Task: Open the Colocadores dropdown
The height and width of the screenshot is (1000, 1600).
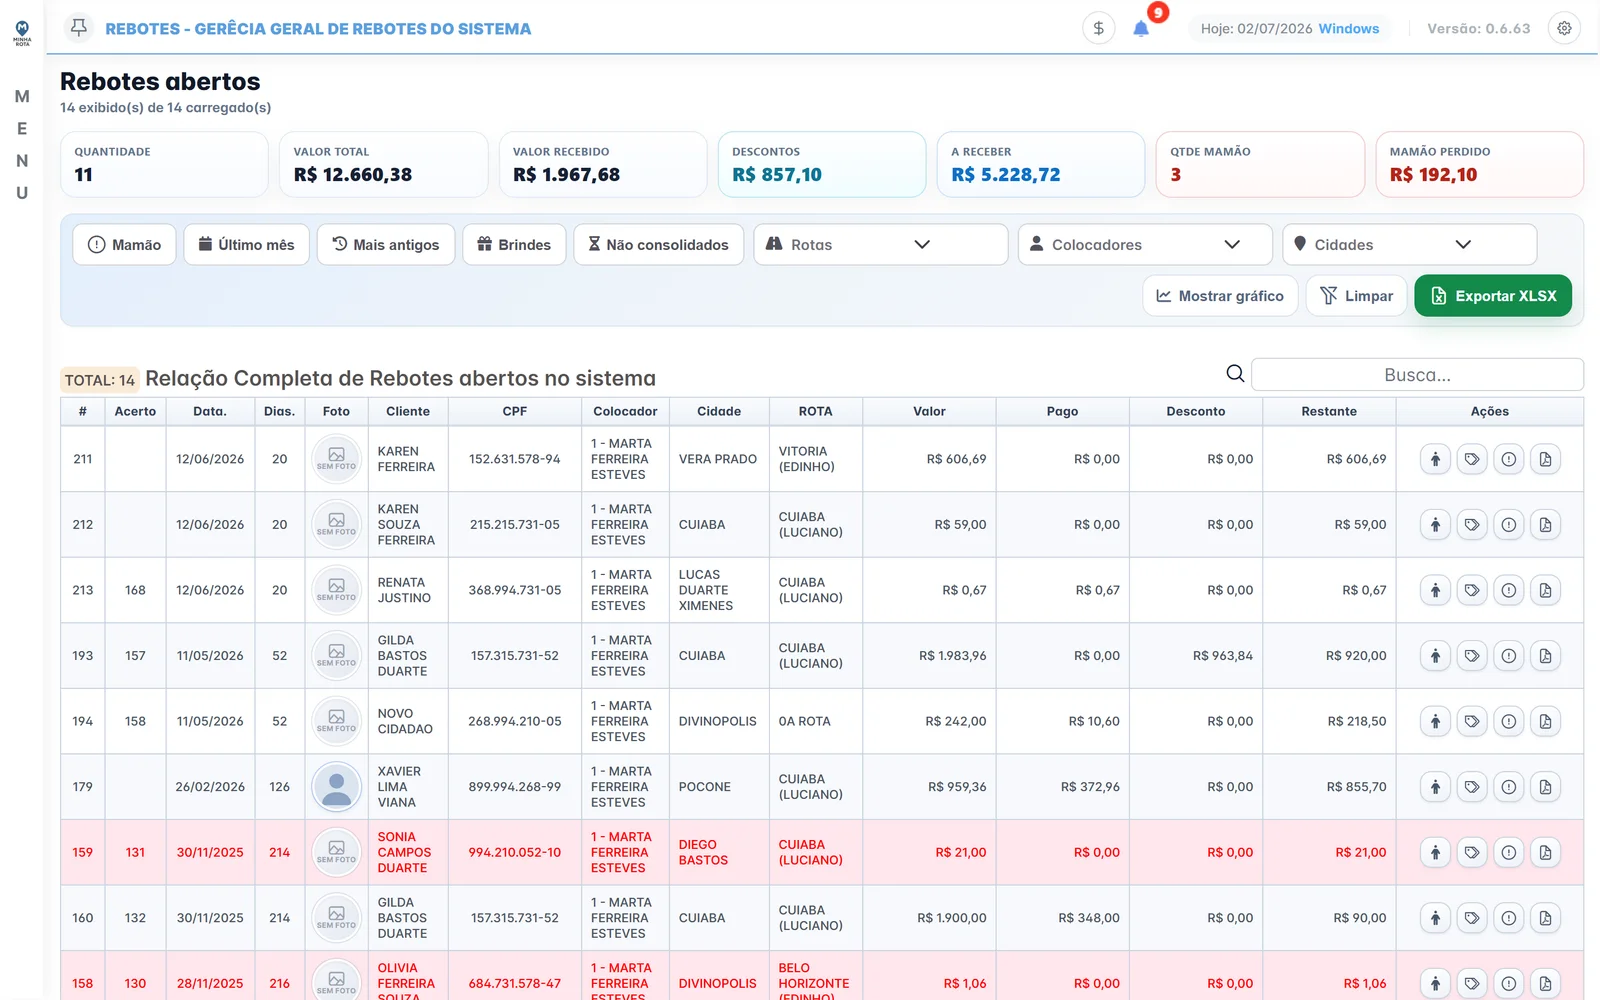Action: tap(1145, 245)
